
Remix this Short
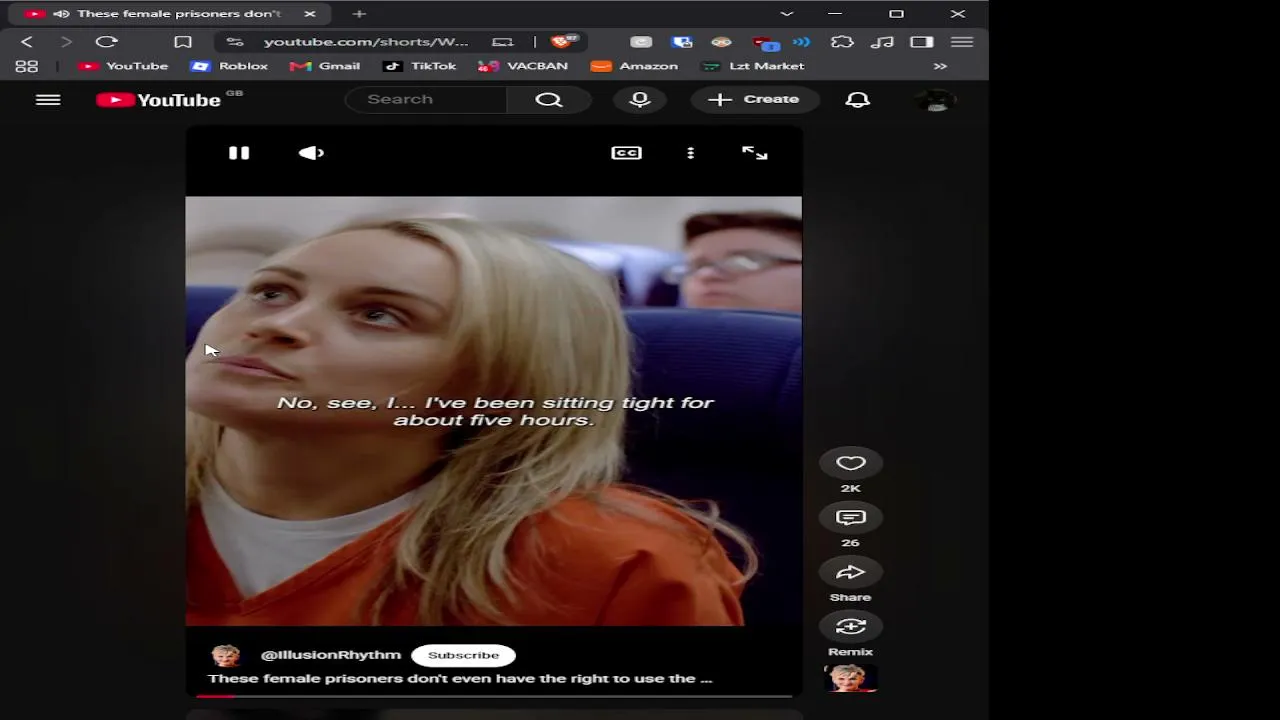point(850,626)
